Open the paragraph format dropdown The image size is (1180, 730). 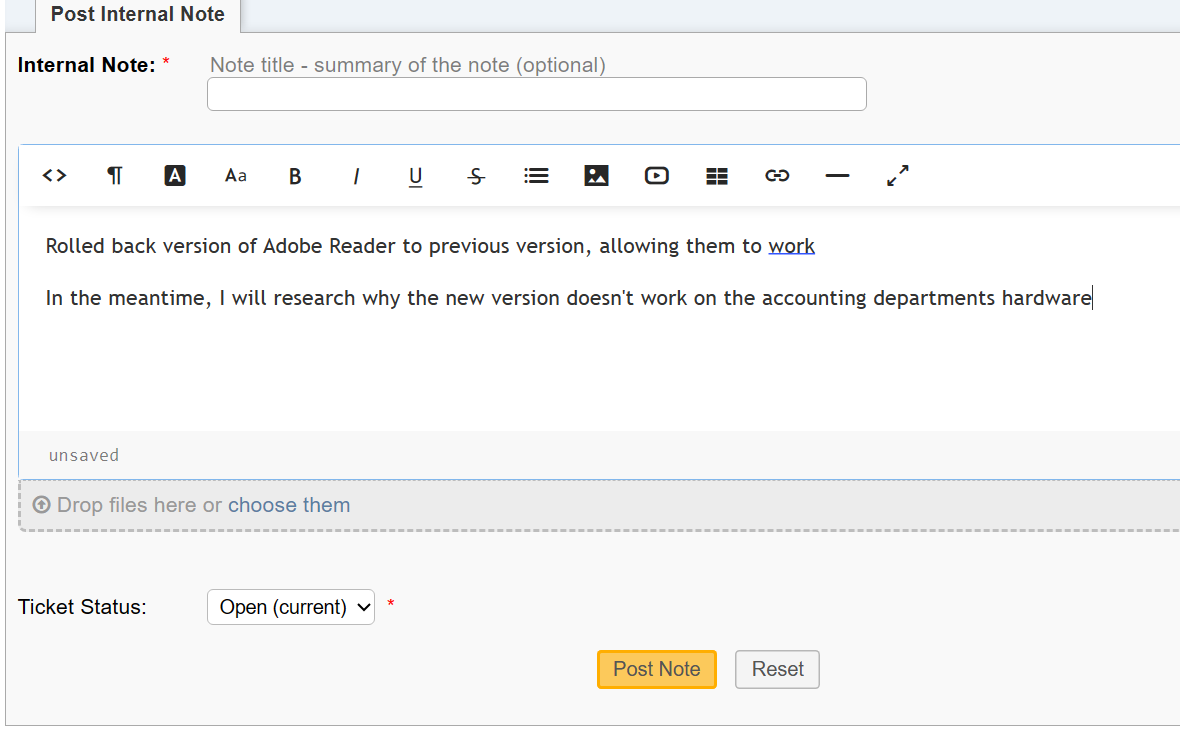tap(114, 175)
